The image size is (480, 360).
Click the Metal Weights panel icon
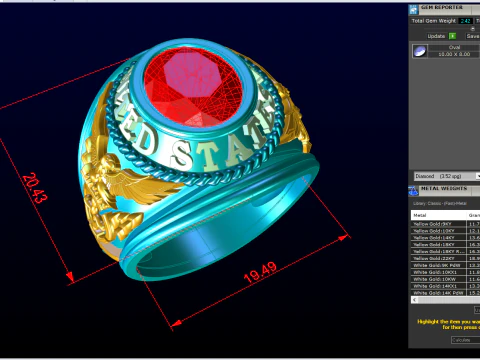pyautogui.click(x=413, y=191)
